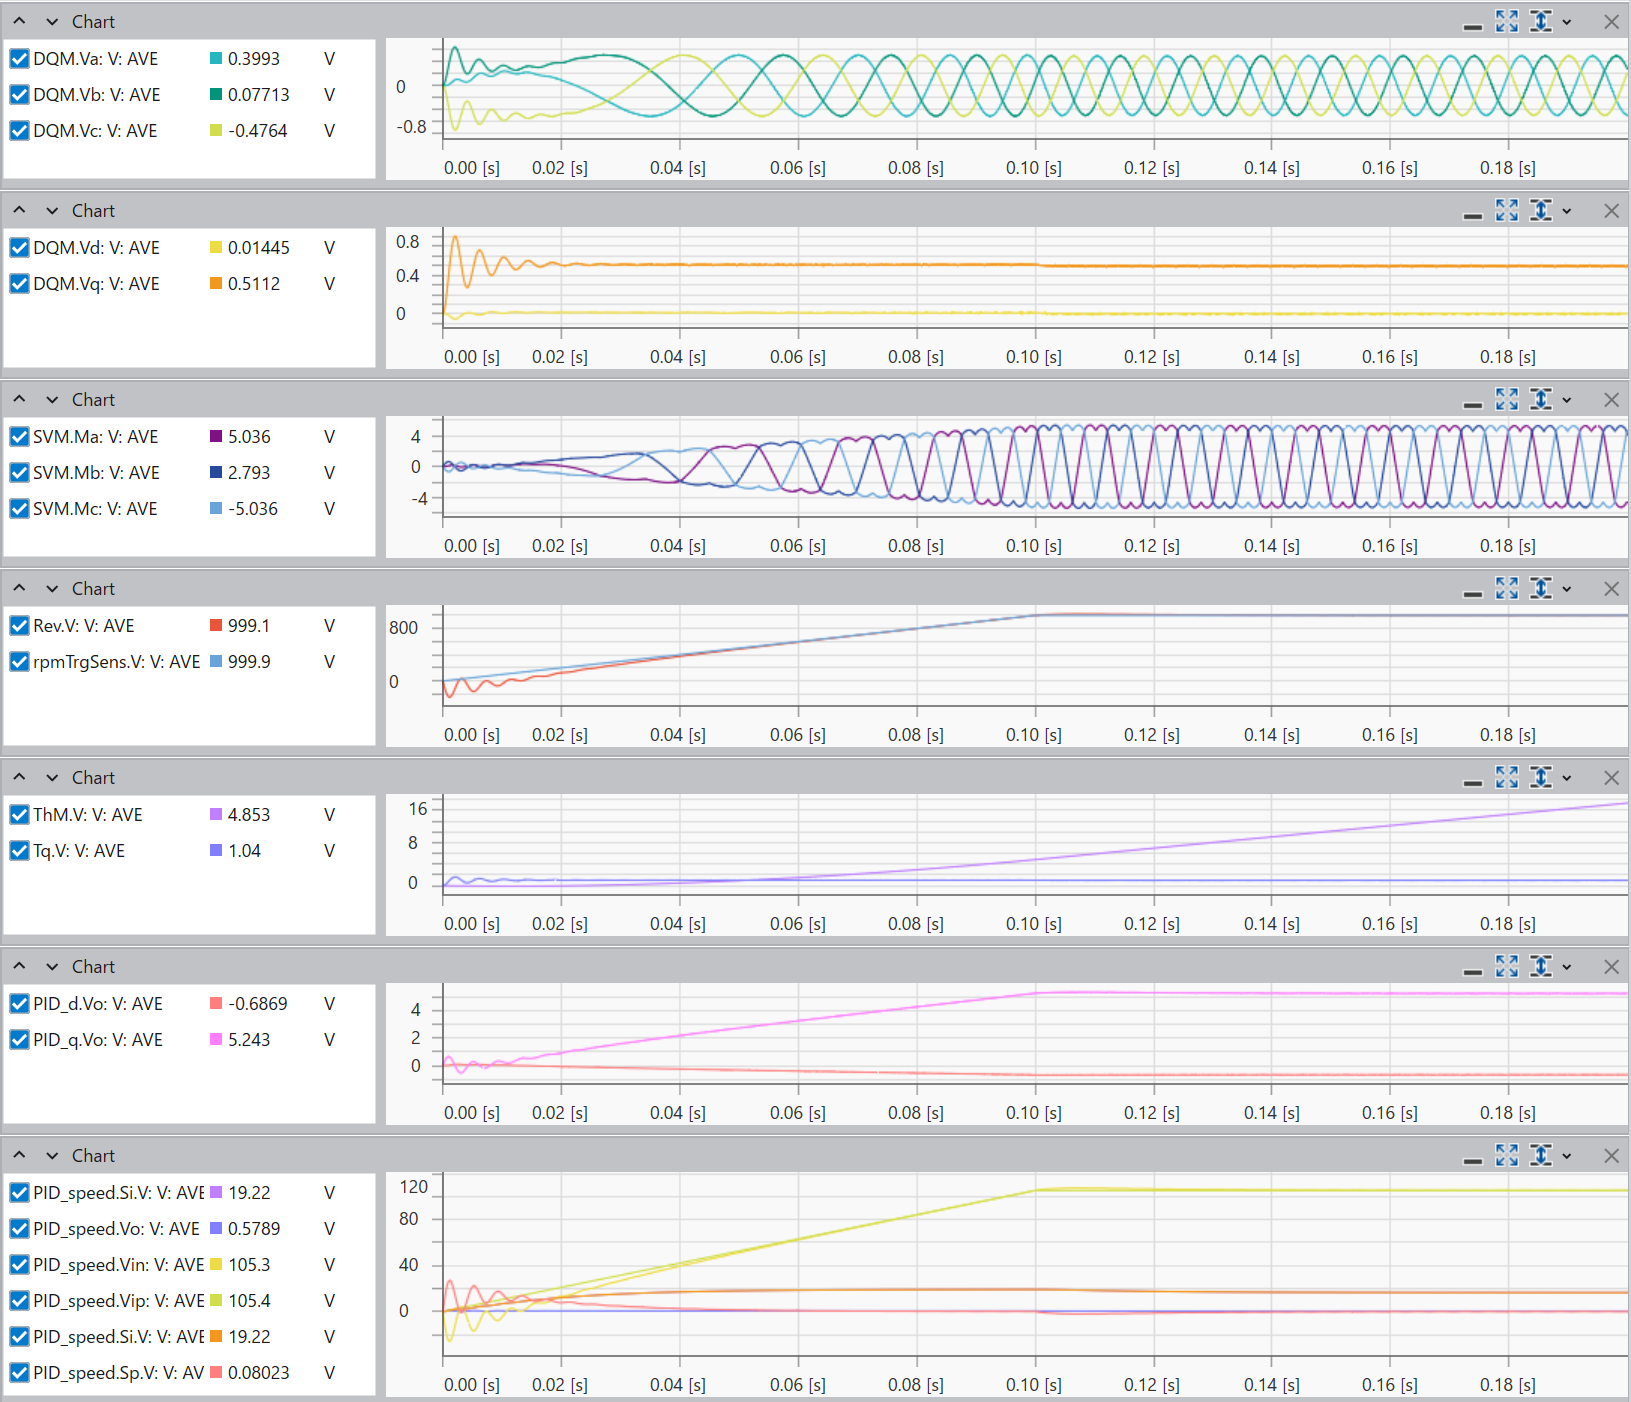Fit the PID_speed chart to view with the four-arrows icon
The image size is (1631, 1402).
pos(1506,1155)
